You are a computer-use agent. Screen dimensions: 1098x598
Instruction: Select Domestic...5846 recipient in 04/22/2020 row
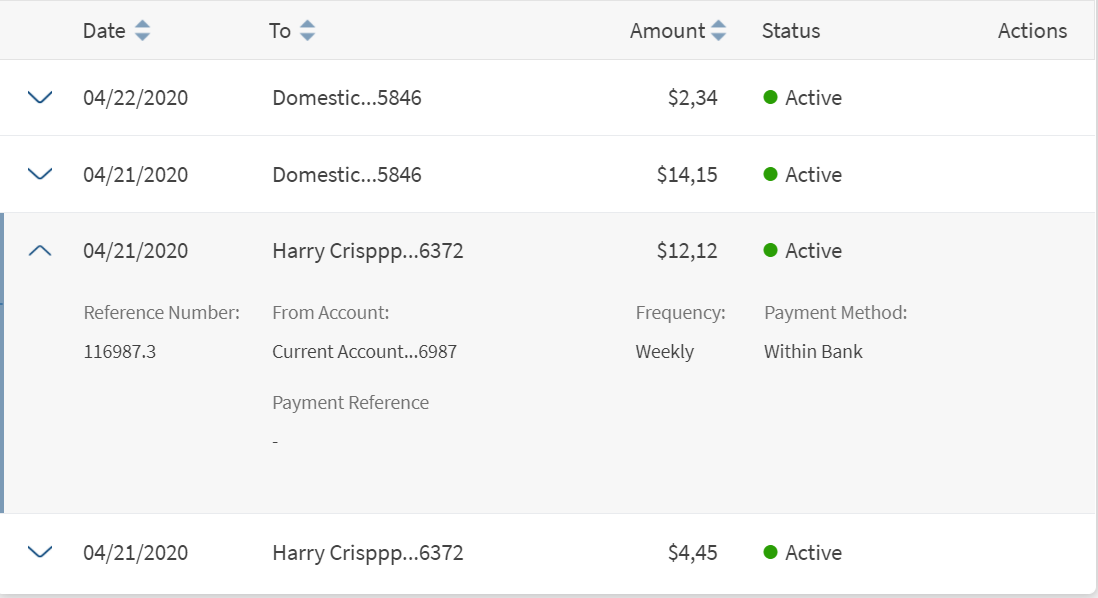tap(346, 98)
